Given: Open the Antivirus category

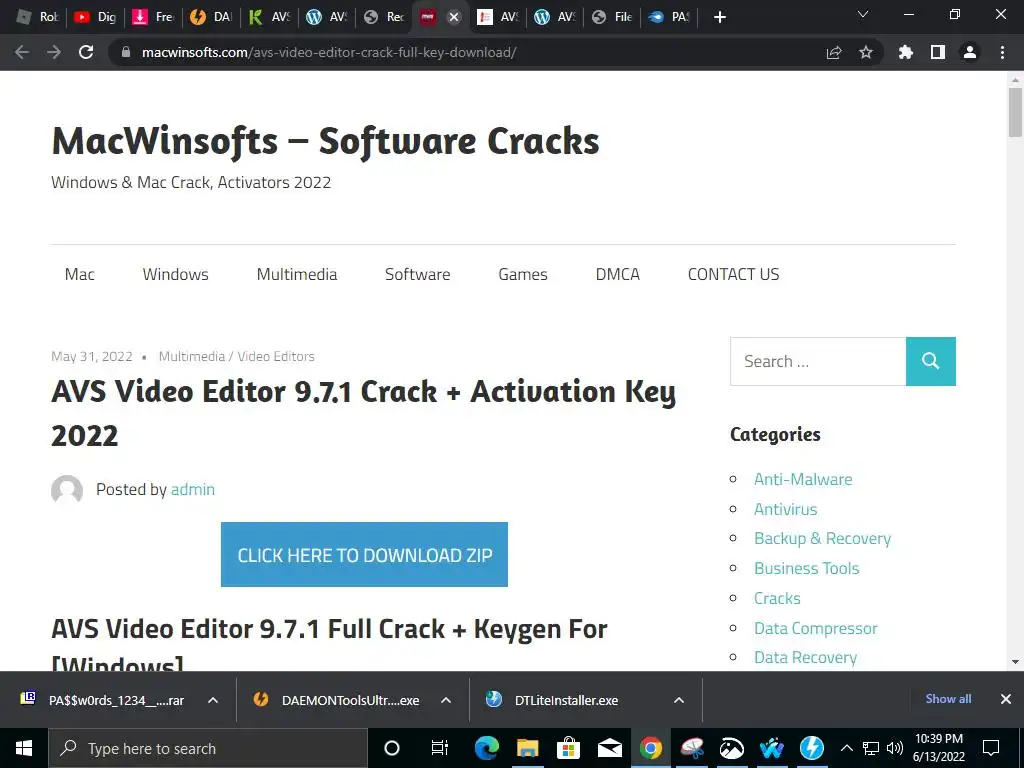Looking at the screenshot, I should 786,509.
